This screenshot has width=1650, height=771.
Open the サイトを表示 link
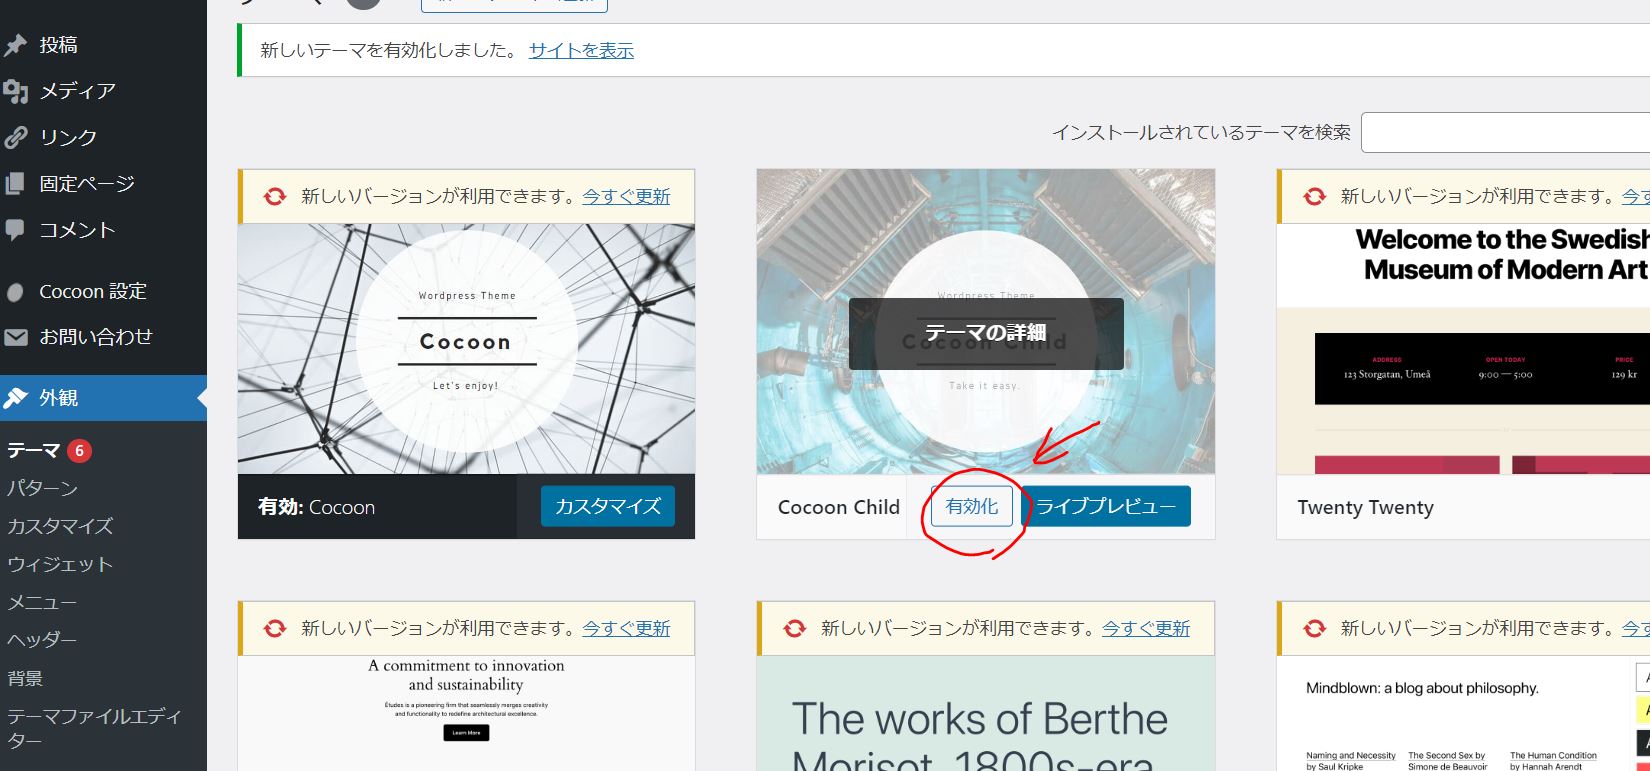click(x=581, y=51)
